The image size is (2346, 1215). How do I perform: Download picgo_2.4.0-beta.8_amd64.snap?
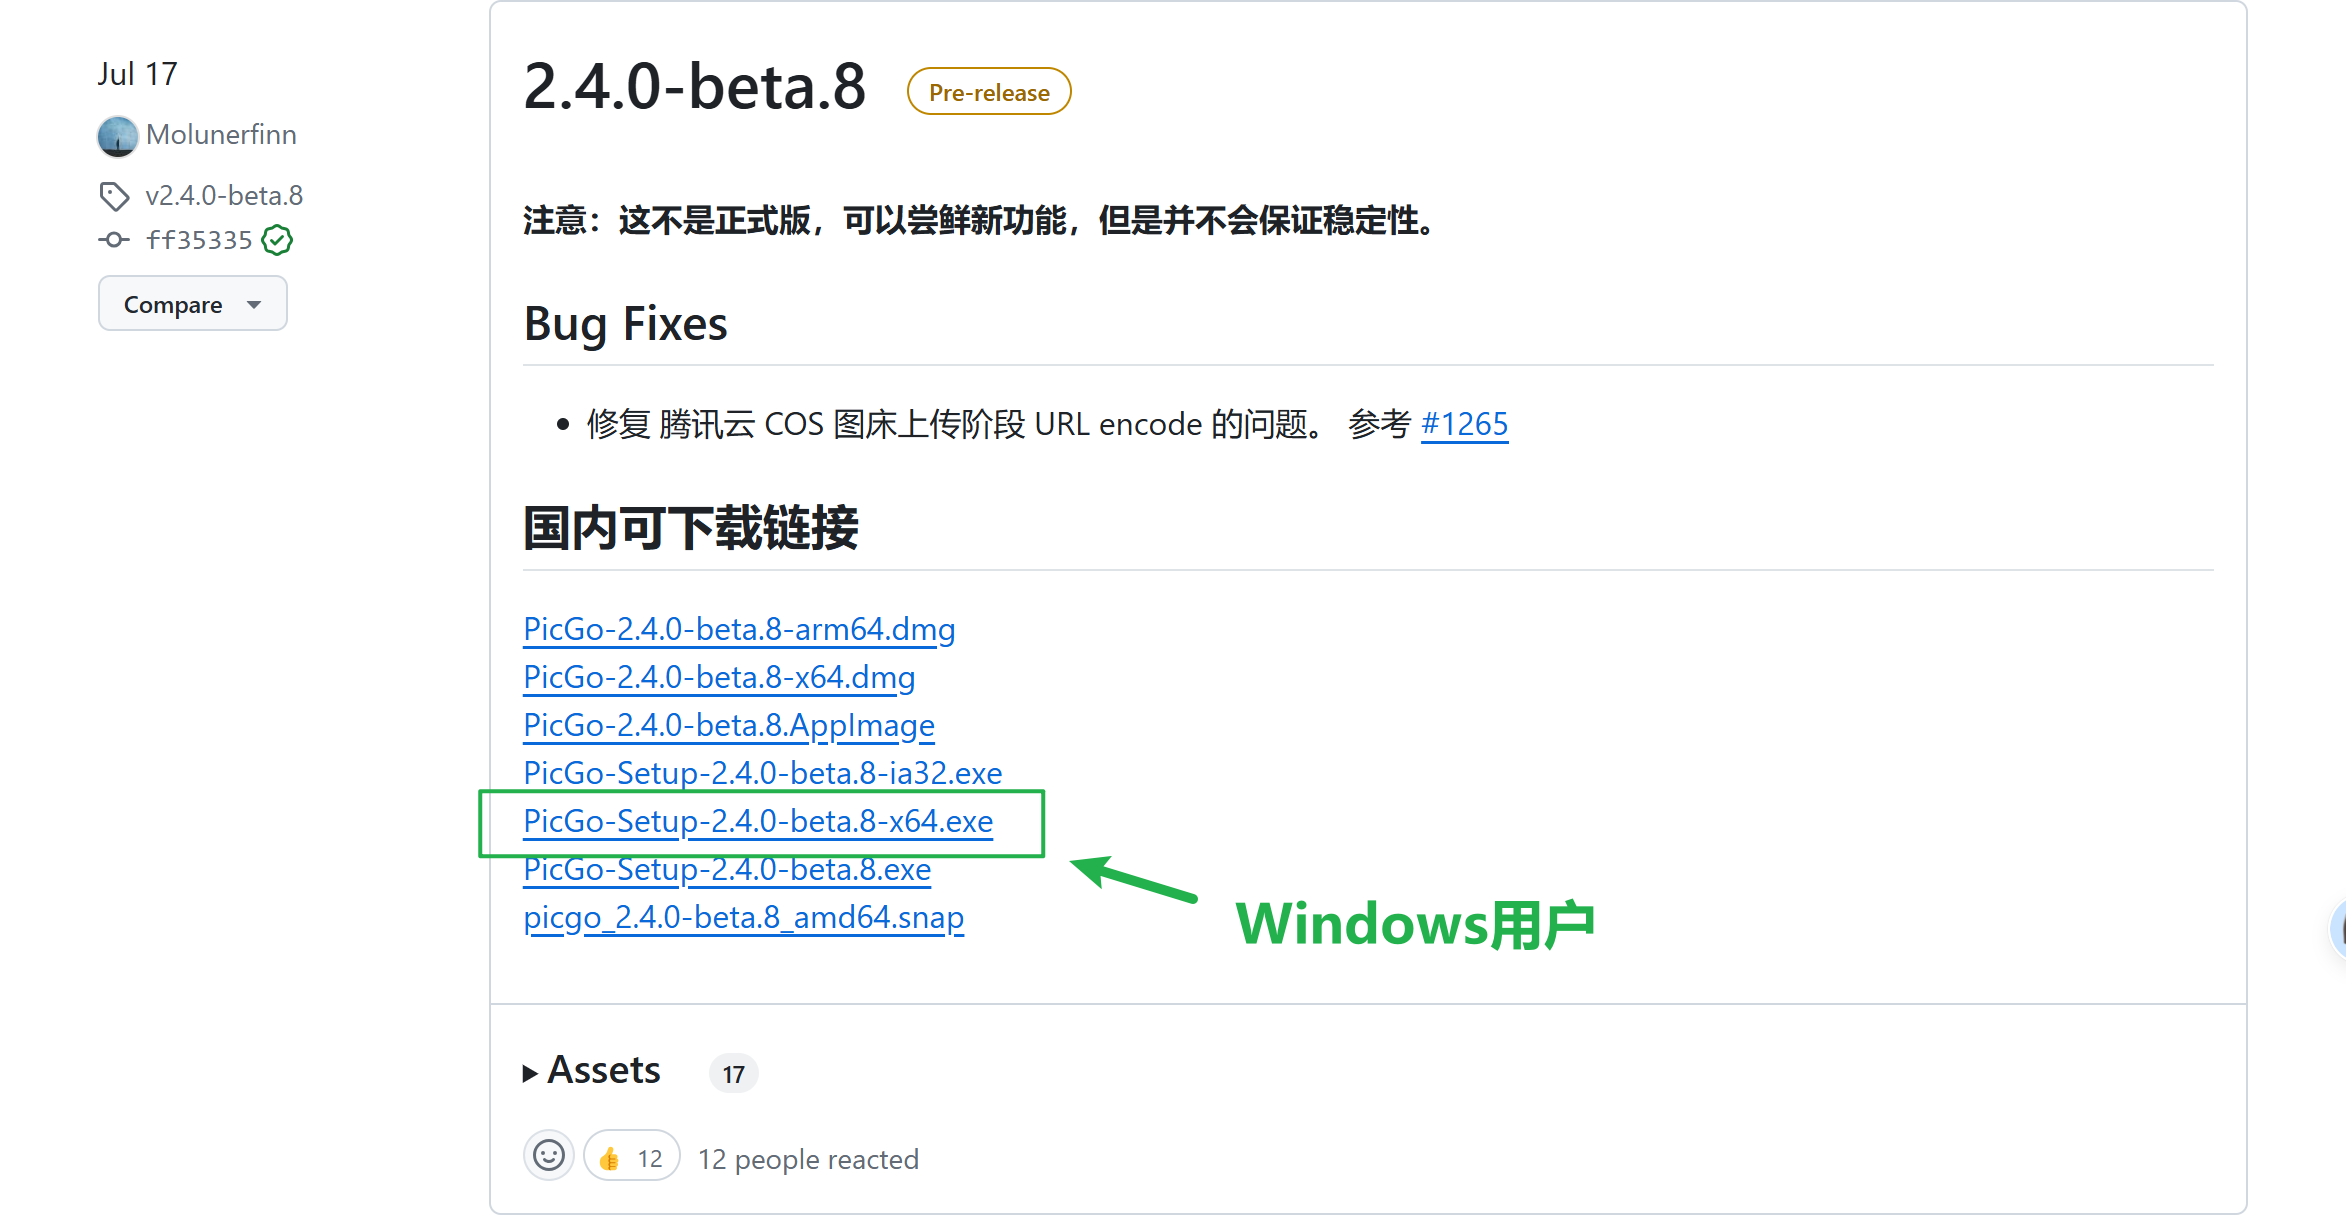744,917
